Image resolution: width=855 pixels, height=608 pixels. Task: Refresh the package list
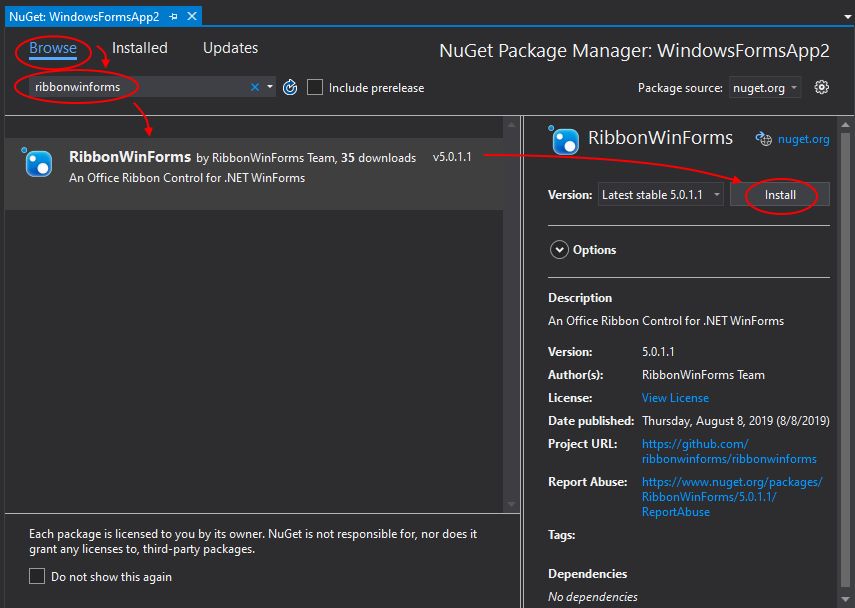(x=290, y=87)
